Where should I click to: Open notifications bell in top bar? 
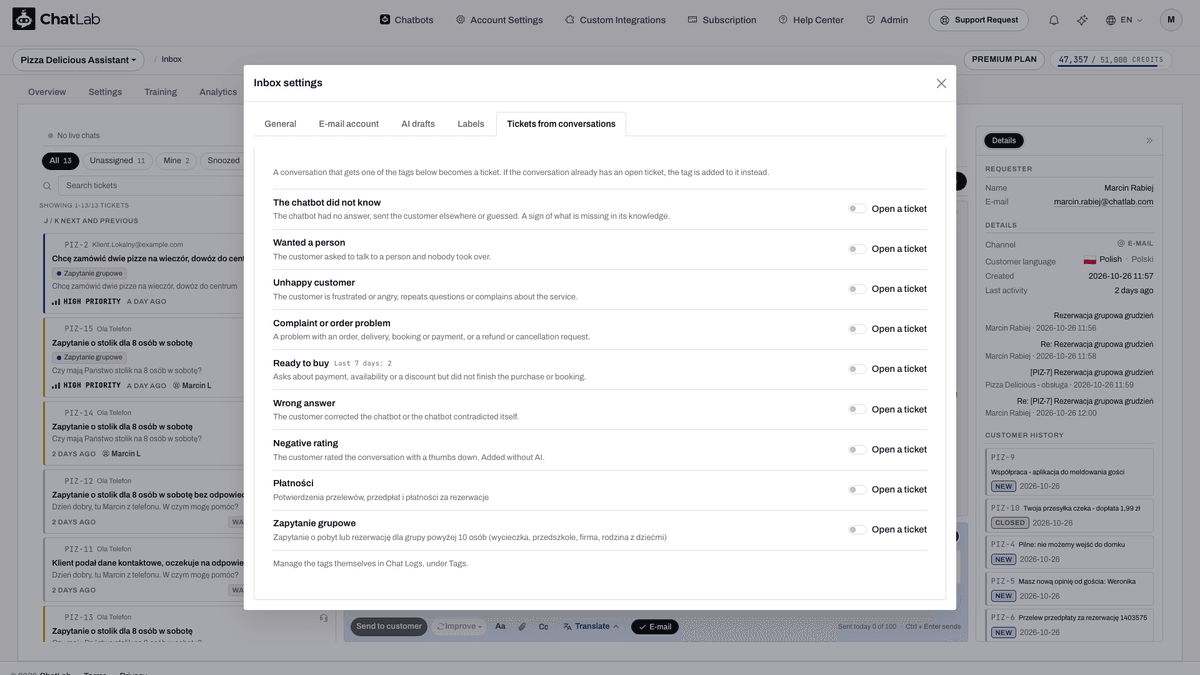pos(1054,20)
